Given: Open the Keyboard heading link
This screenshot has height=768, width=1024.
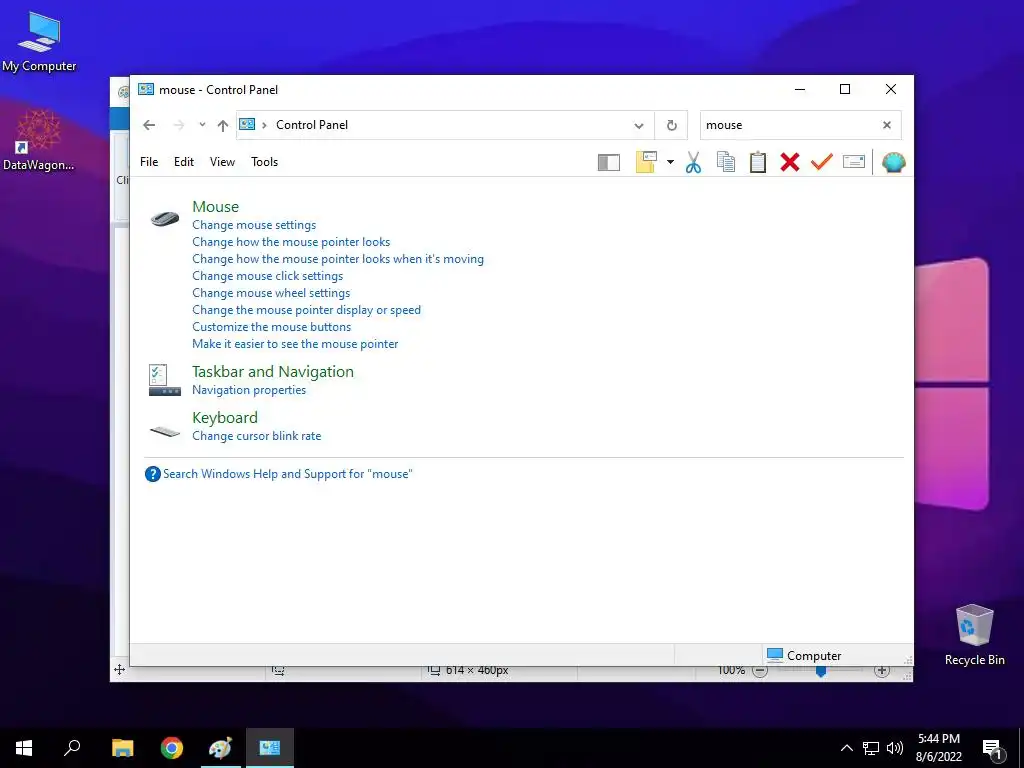Looking at the screenshot, I should [x=225, y=417].
